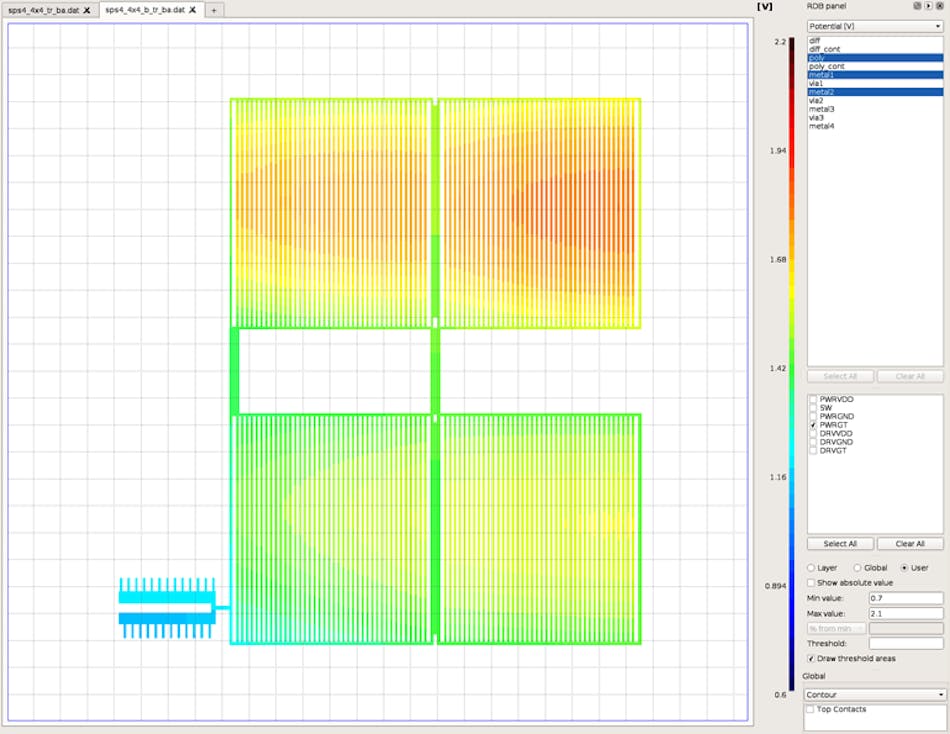Uncheck the PWRGT net checkbox

tap(810, 423)
